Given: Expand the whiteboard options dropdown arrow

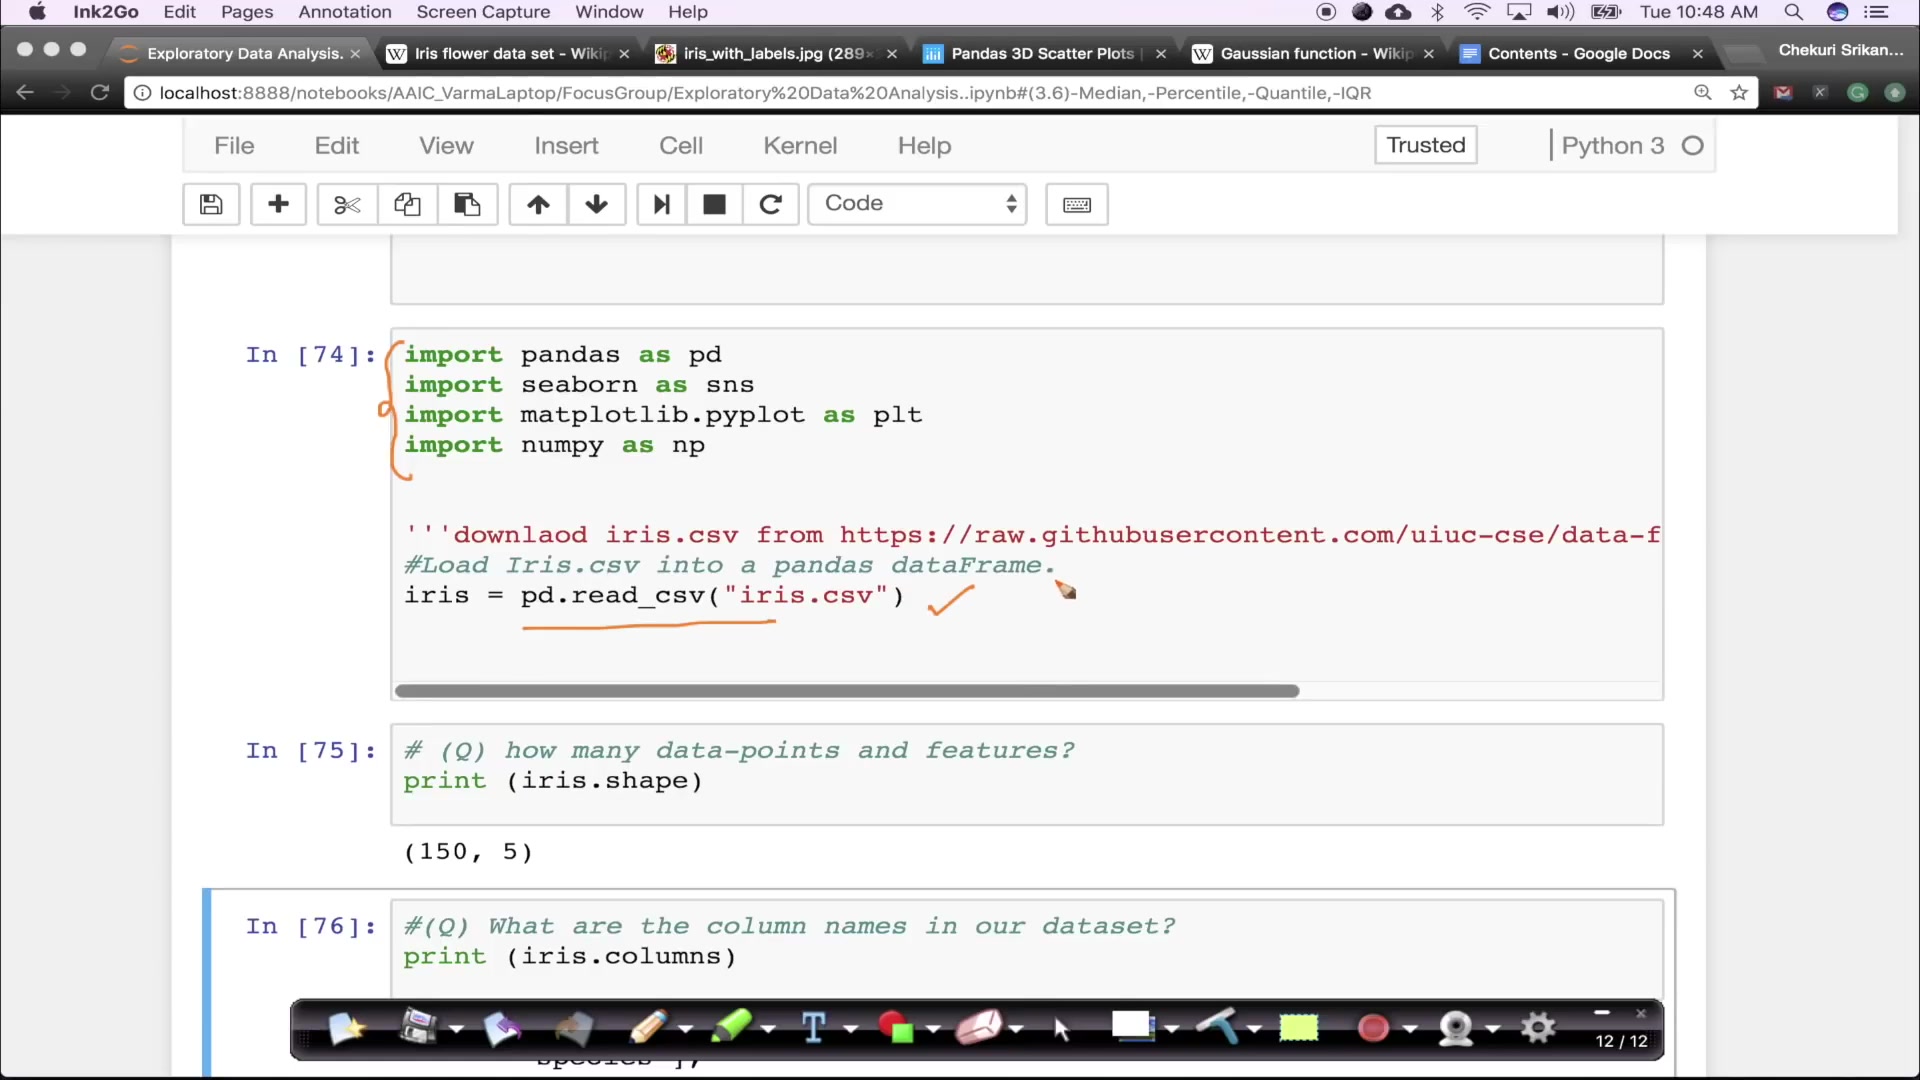Looking at the screenshot, I should (1172, 1029).
